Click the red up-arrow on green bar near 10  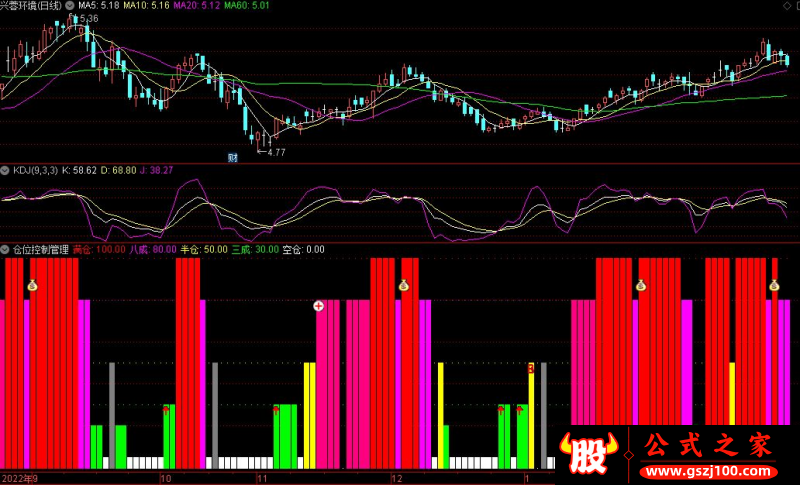tap(166, 410)
